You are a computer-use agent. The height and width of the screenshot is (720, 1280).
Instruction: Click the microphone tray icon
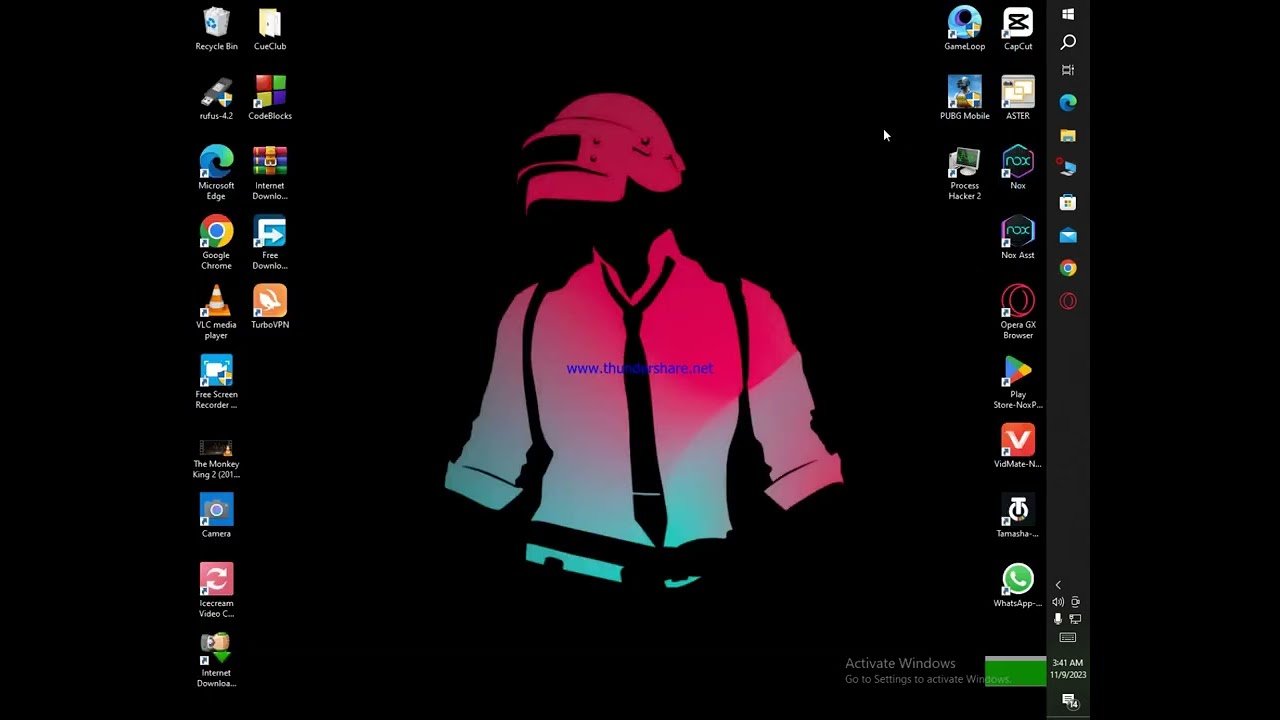[x=1058, y=619]
